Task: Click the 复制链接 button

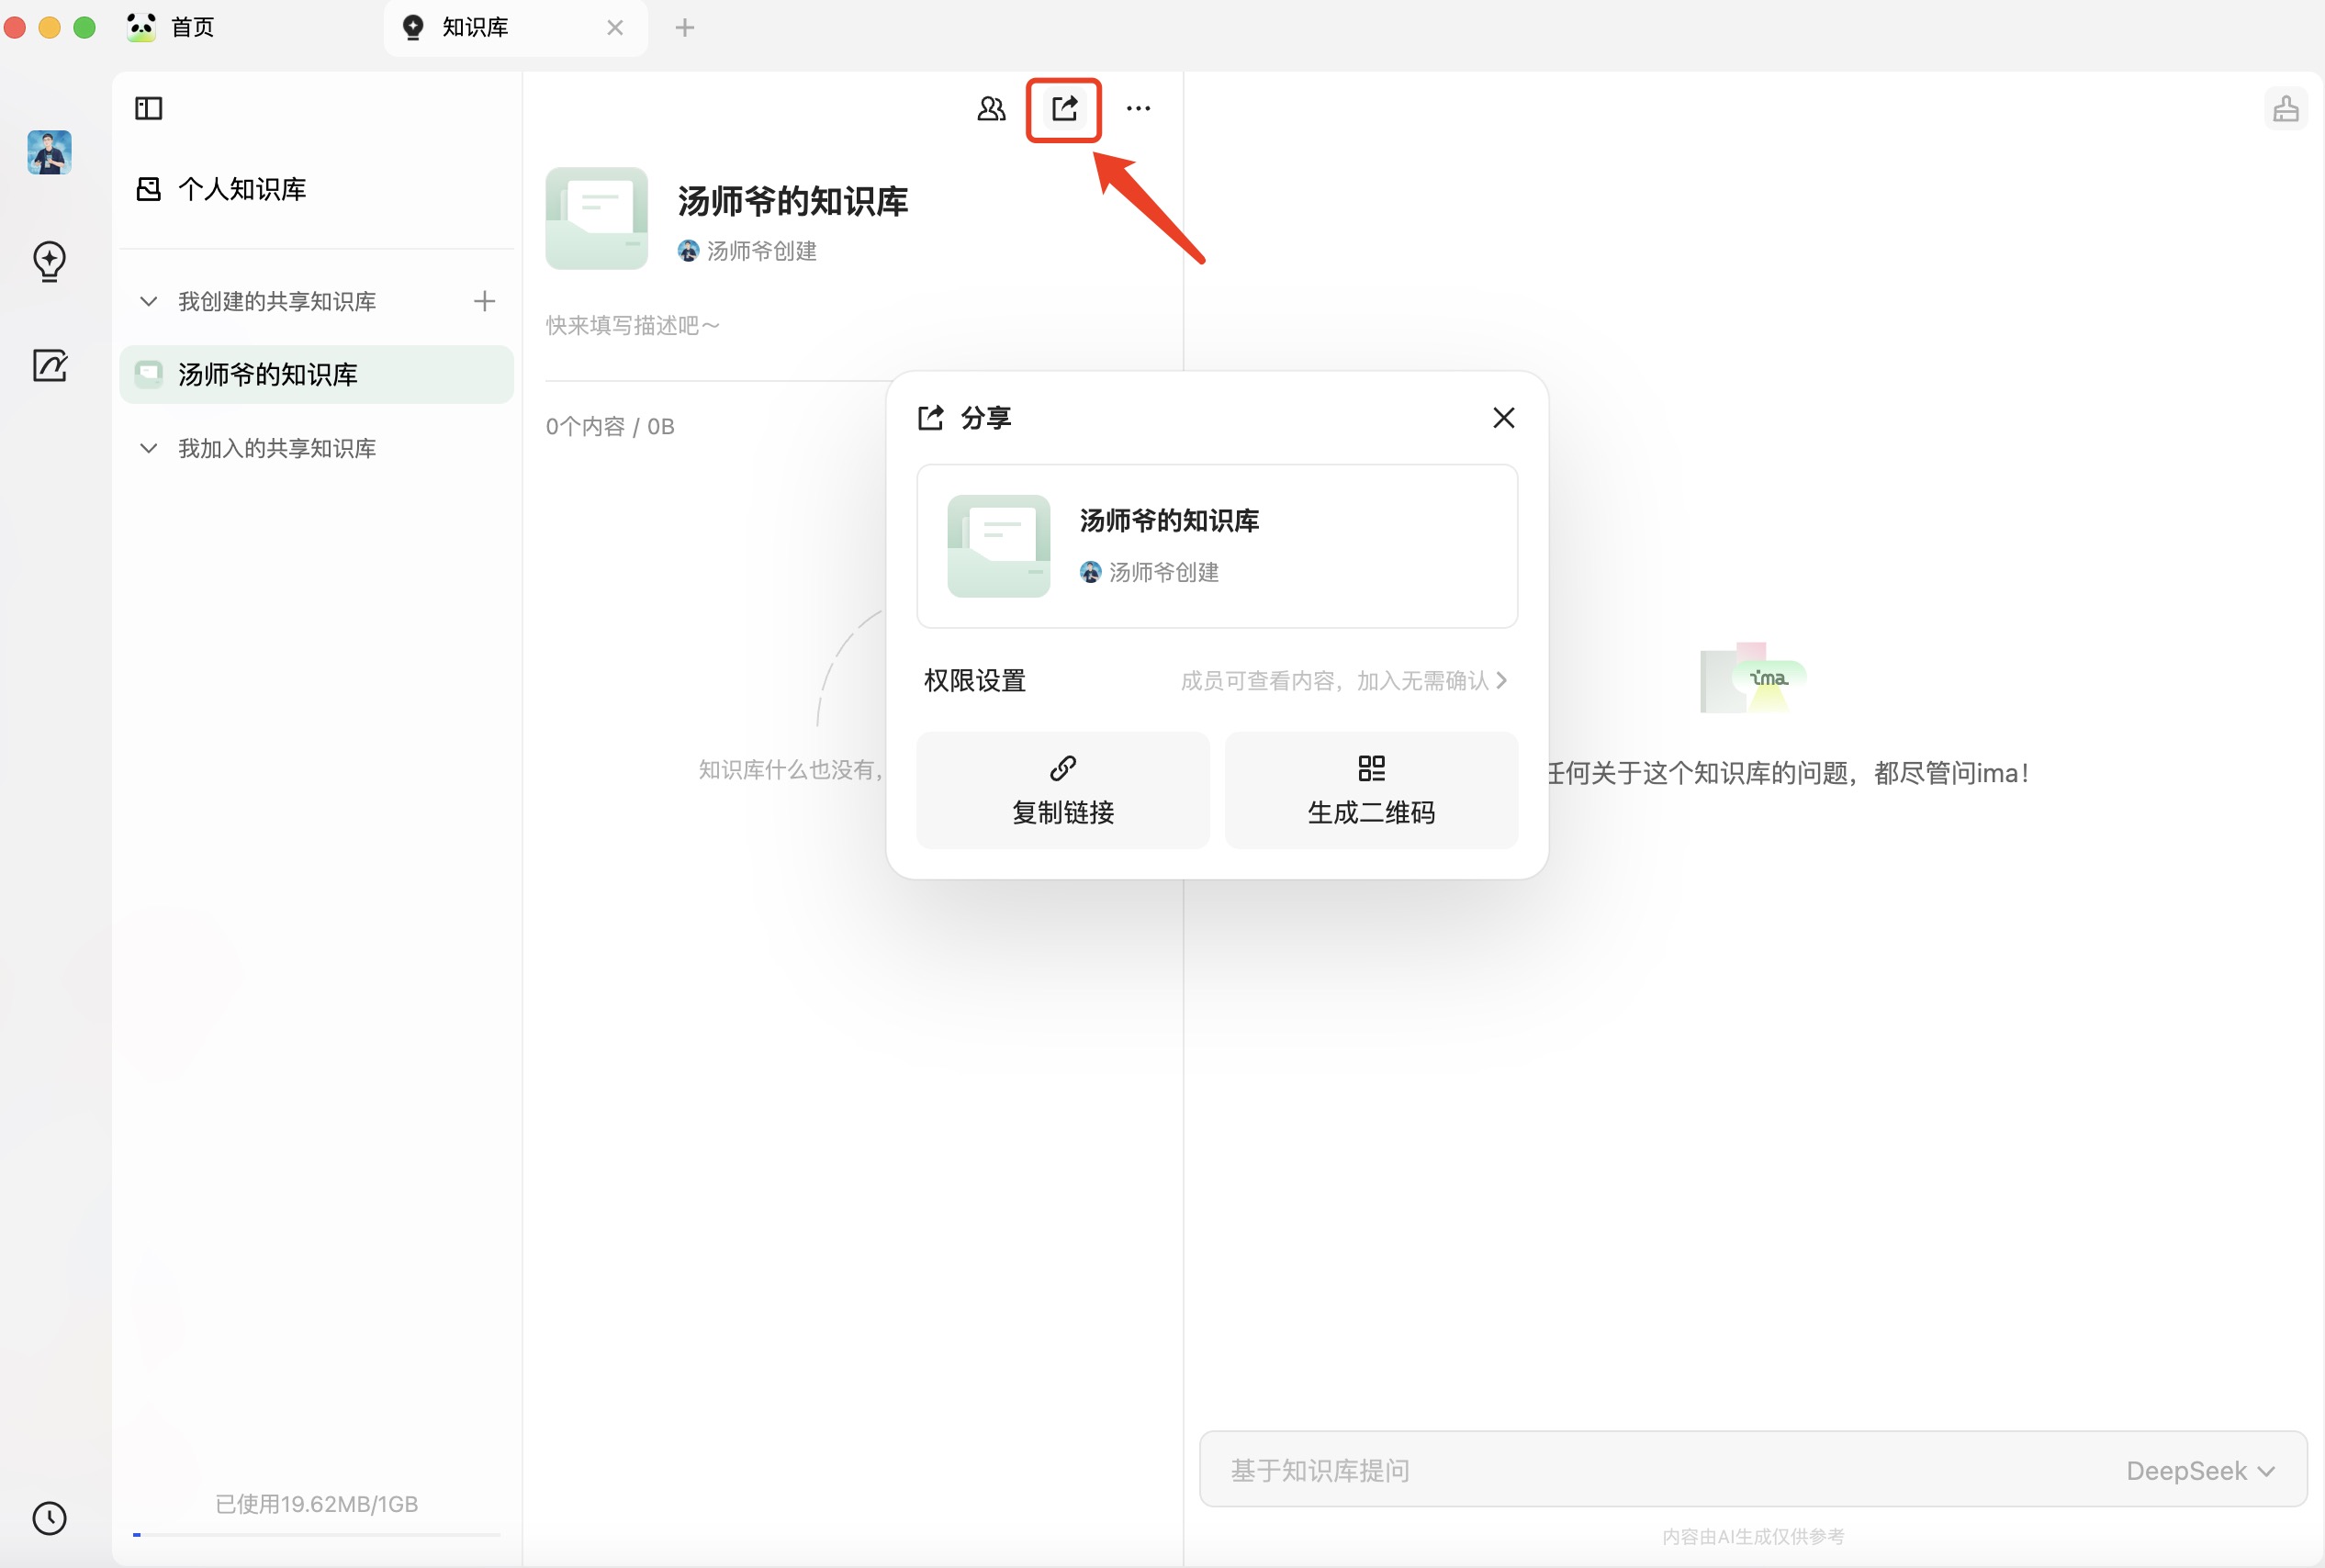Action: coord(1062,790)
